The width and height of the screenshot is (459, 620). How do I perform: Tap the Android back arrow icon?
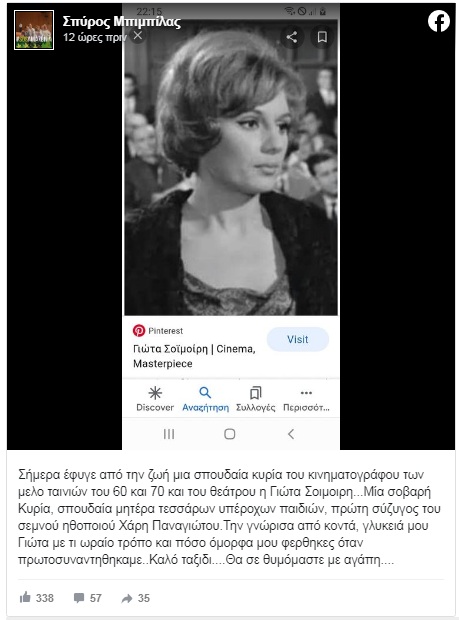[x=291, y=434]
